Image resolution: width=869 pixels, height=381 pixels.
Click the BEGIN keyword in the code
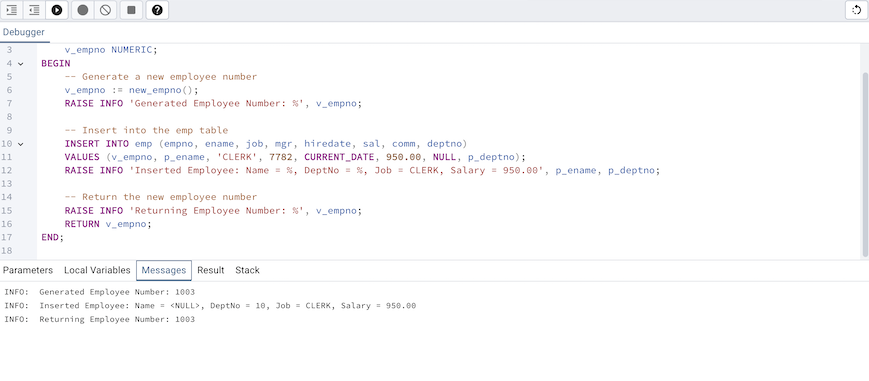coord(55,63)
